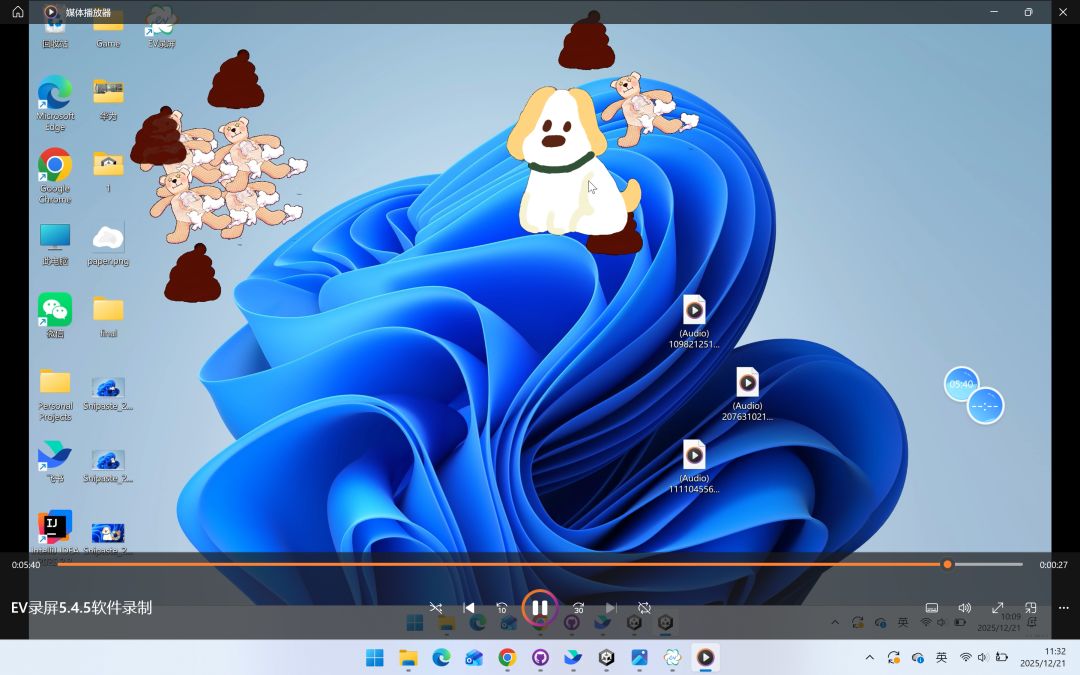This screenshot has width=1080, height=675.
Task: Enter full screen mode
Action: (997, 607)
